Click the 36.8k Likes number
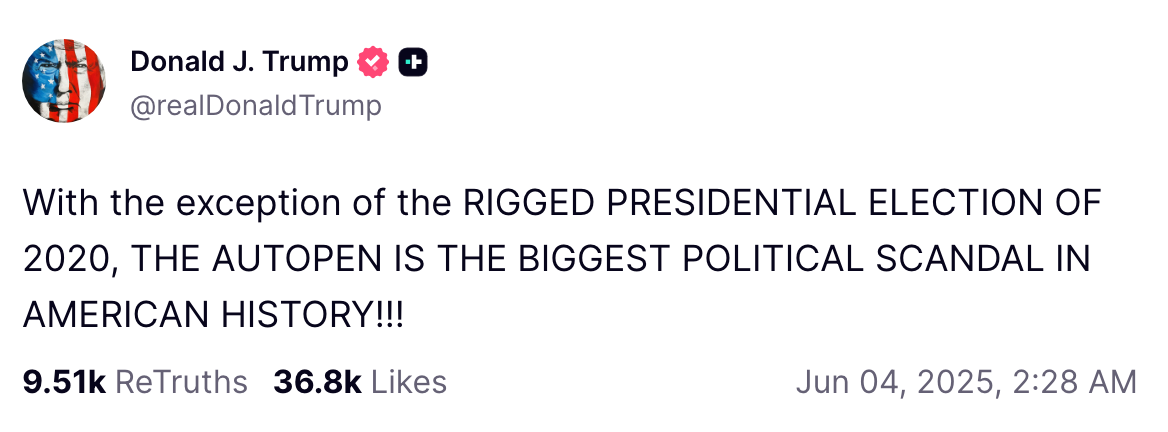The image size is (1168, 432). (316, 381)
